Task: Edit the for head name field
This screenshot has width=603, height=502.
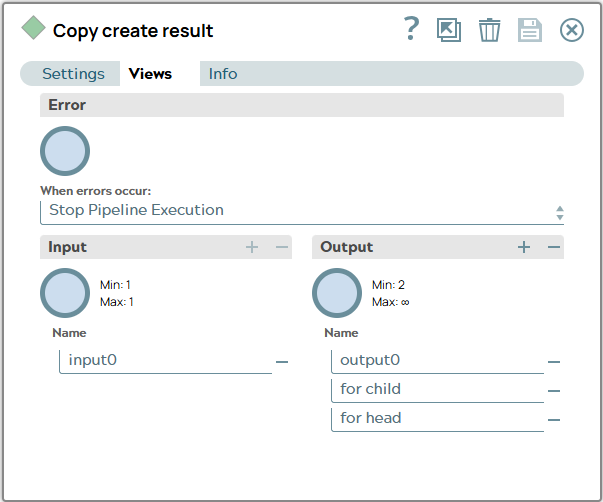Action: (438, 419)
